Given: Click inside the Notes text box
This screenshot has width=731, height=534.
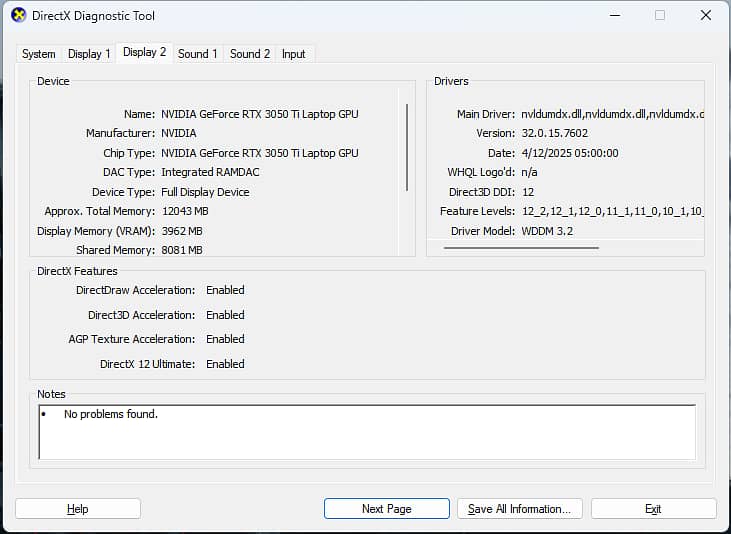Looking at the screenshot, I should (367, 432).
